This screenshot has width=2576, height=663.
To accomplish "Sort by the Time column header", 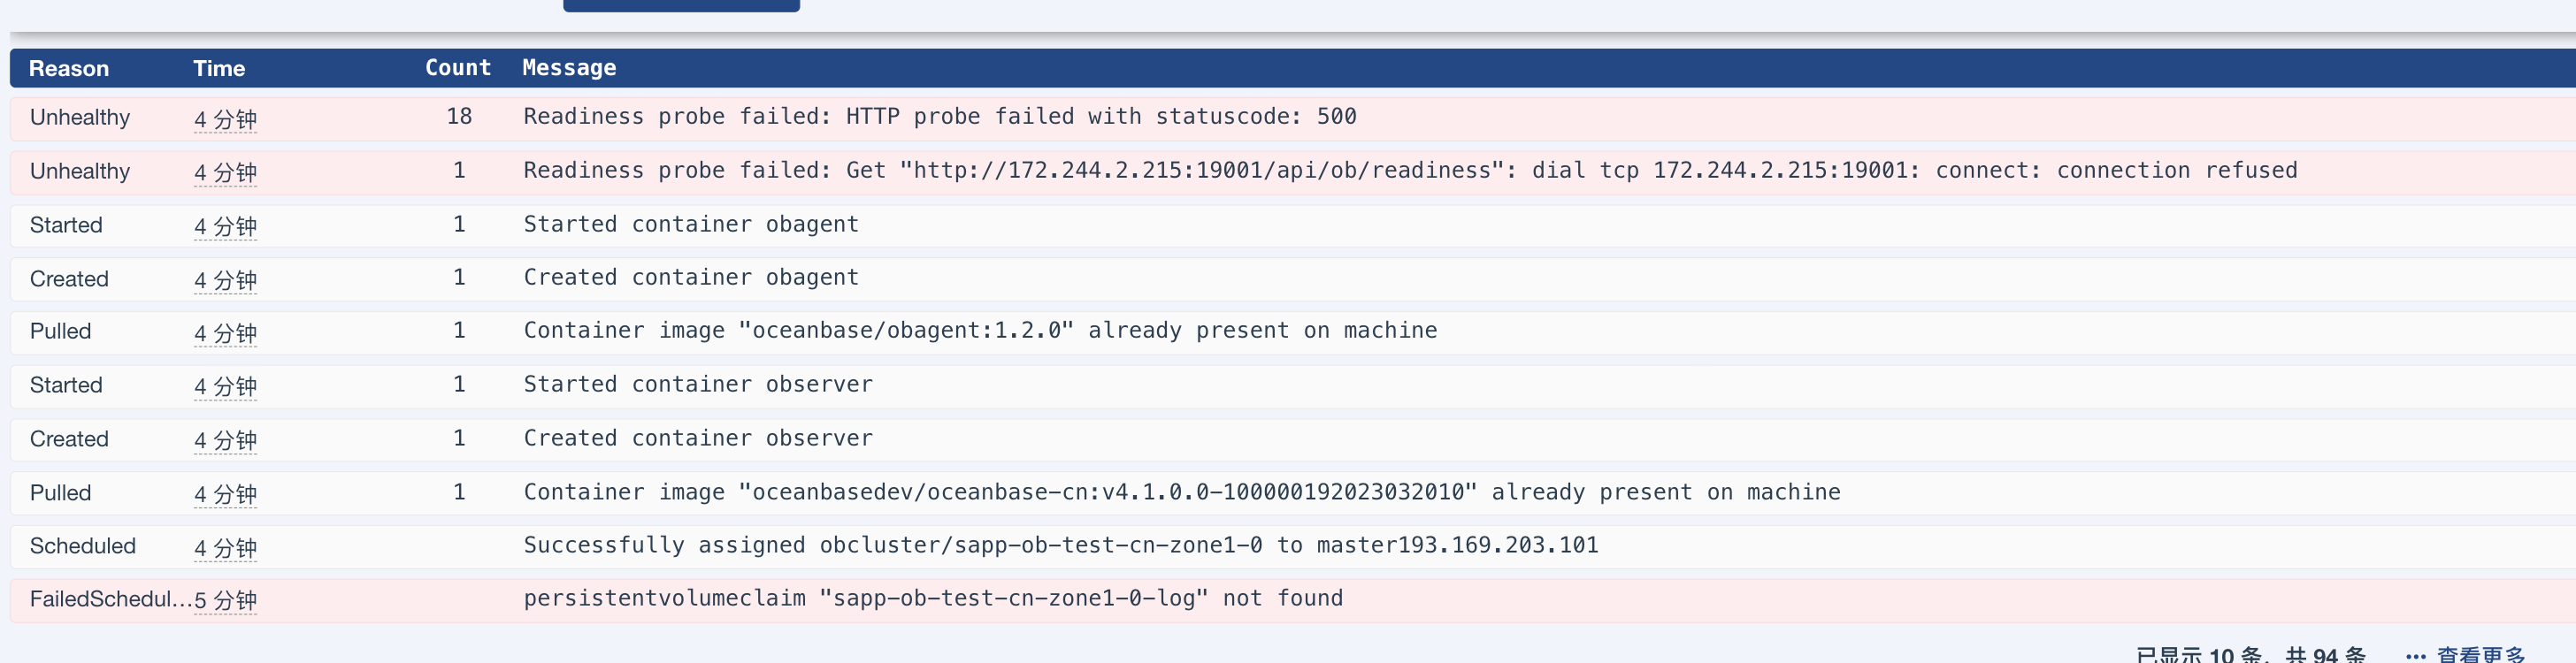I will coord(219,68).
